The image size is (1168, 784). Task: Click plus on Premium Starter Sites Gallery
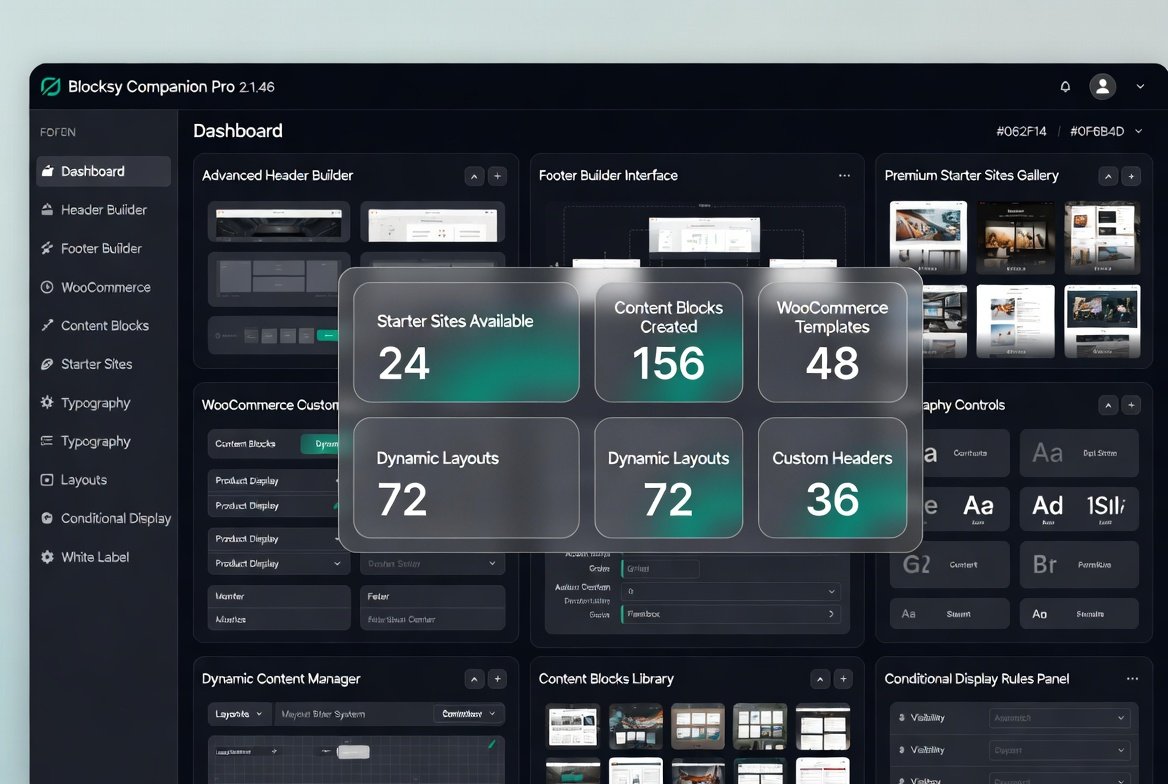(1131, 177)
